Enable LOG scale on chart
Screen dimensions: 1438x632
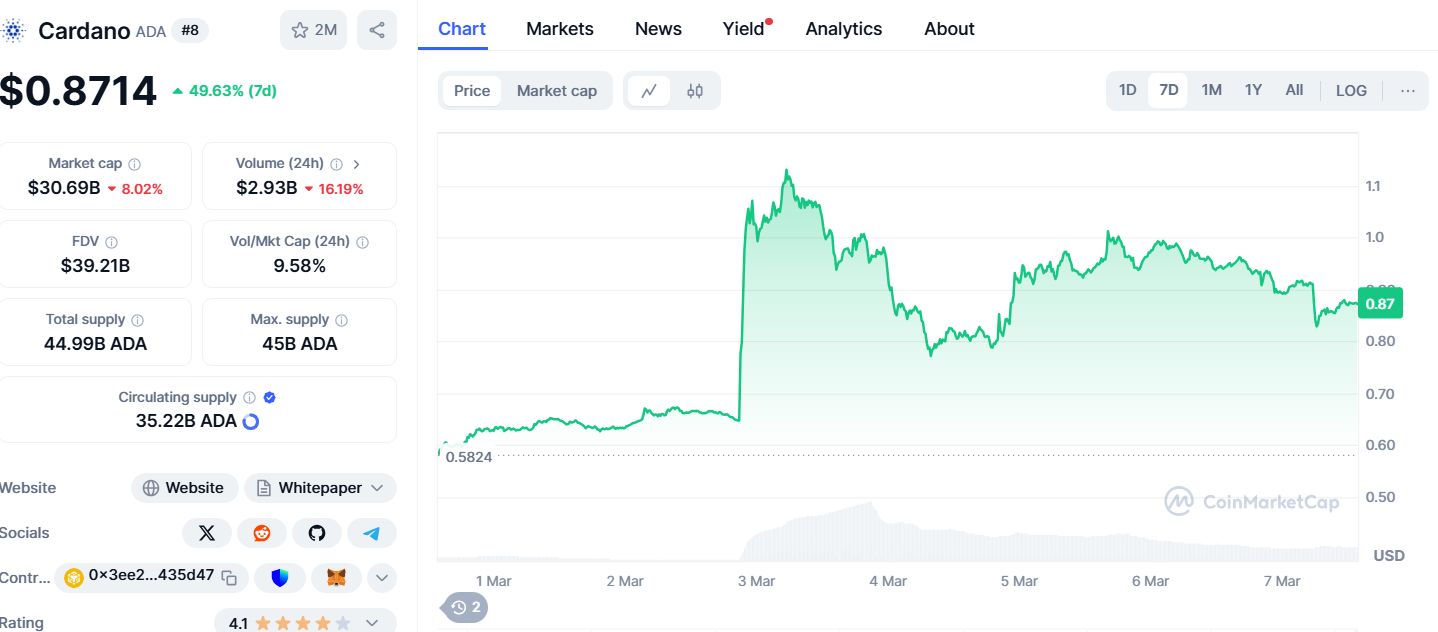point(1350,90)
